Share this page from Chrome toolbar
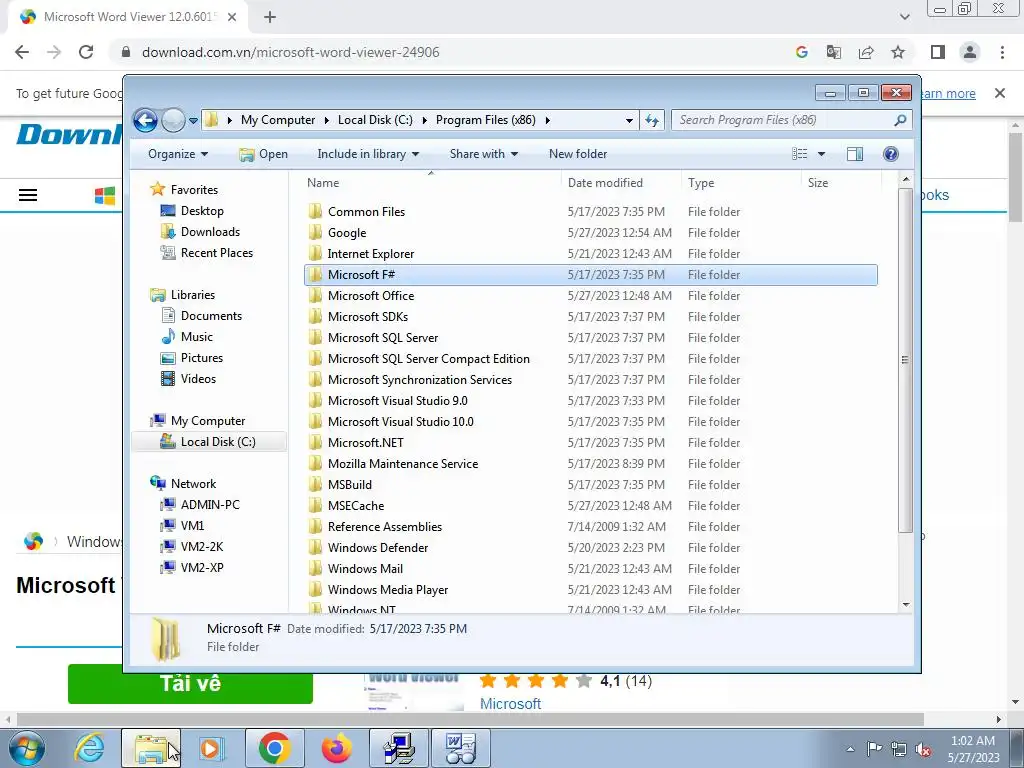This screenshot has width=1024, height=768. pyautogui.click(x=866, y=52)
